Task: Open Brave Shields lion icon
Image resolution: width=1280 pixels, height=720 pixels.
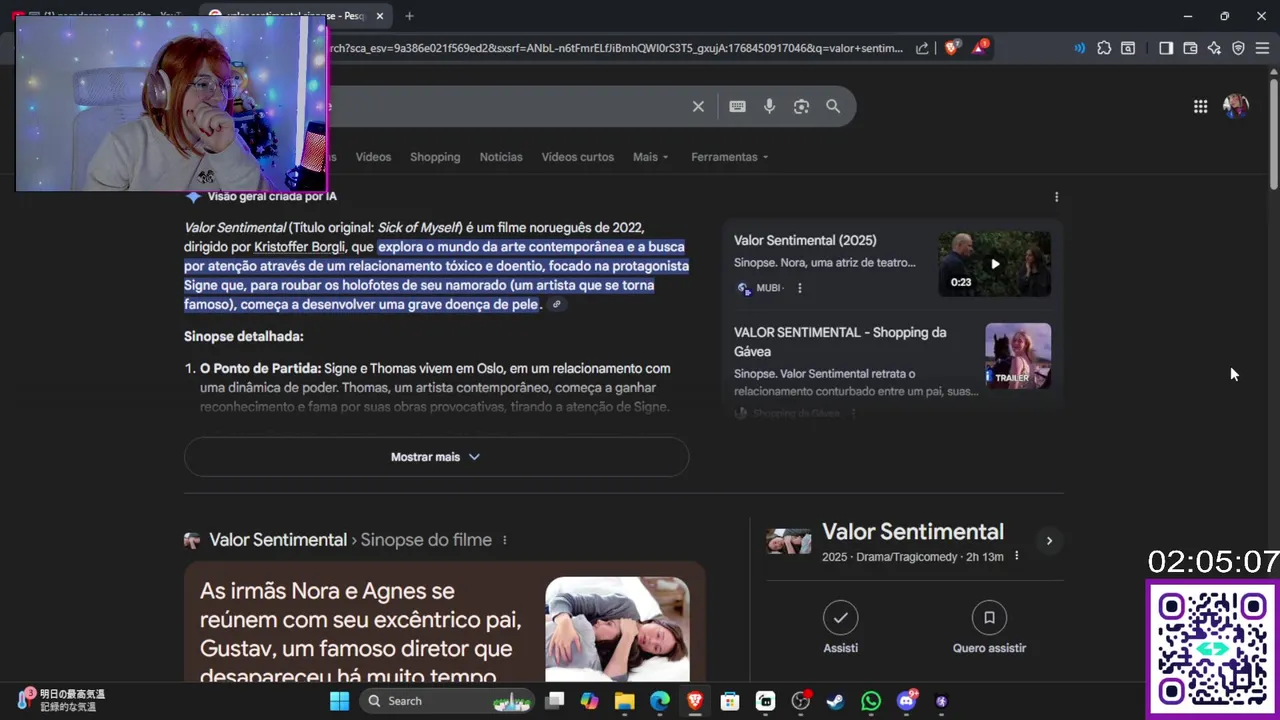Action: tap(952, 47)
